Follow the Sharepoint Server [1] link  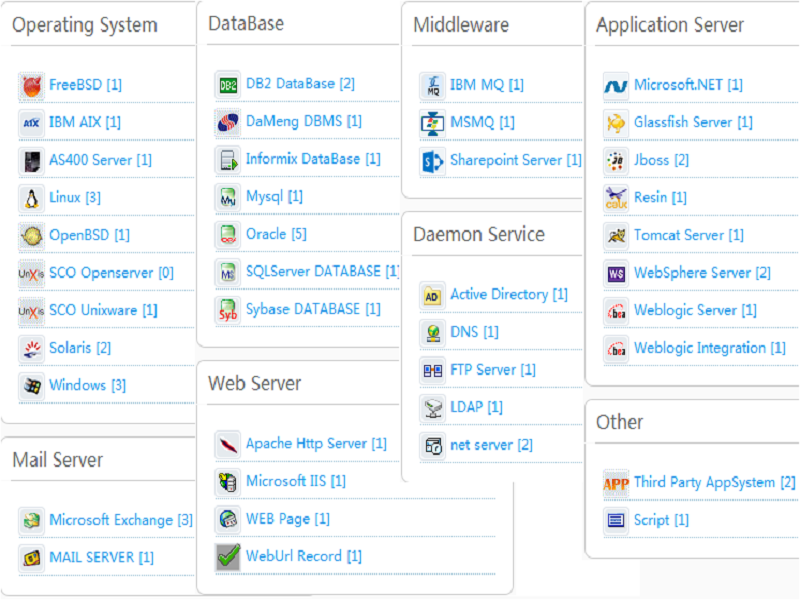pos(516,160)
